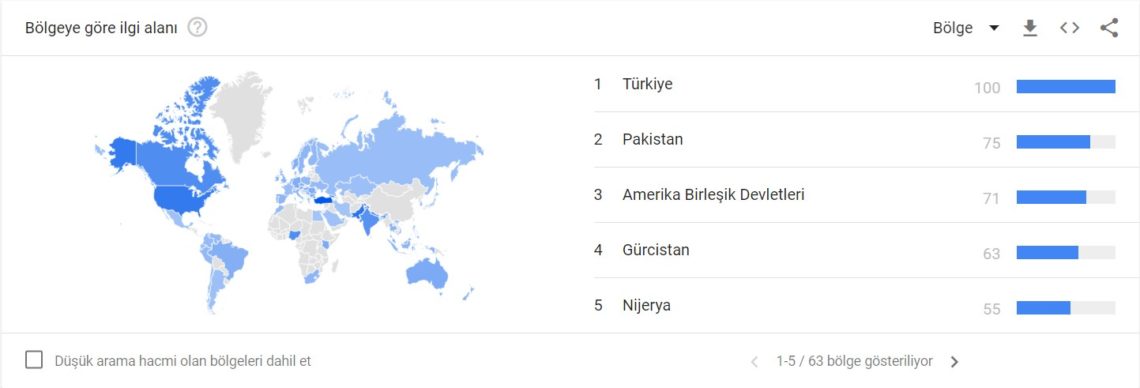
Task: Click Australia on the world map
Action: [x=428, y=272]
